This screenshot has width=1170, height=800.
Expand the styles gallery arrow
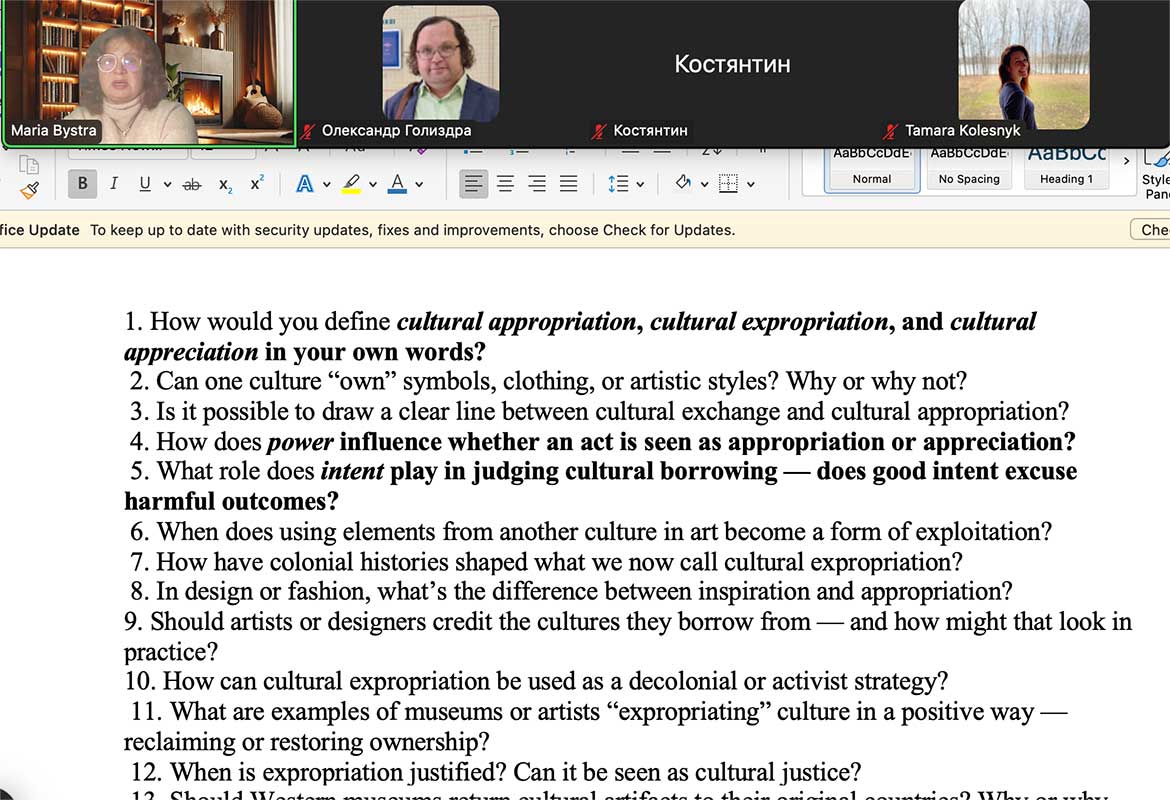(1126, 161)
